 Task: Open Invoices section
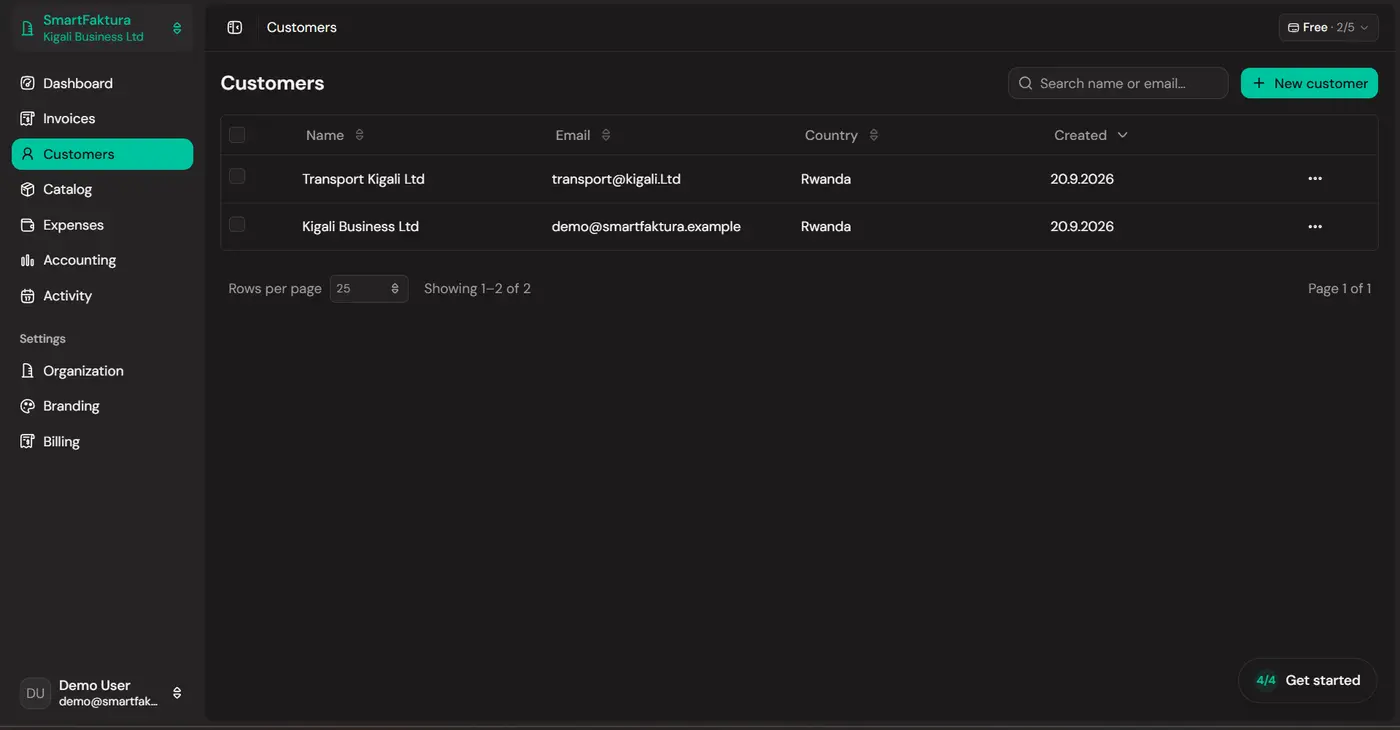pos(102,119)
